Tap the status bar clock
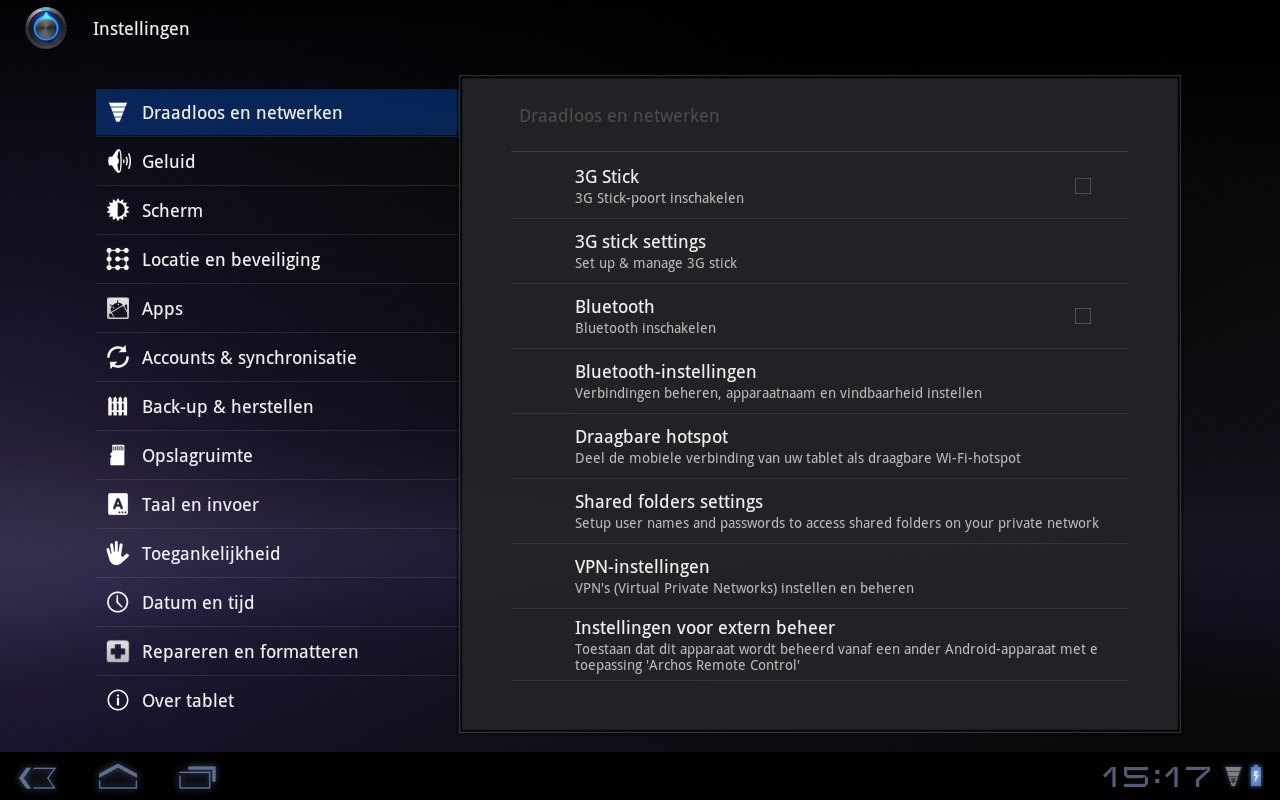 (1156, 777)
